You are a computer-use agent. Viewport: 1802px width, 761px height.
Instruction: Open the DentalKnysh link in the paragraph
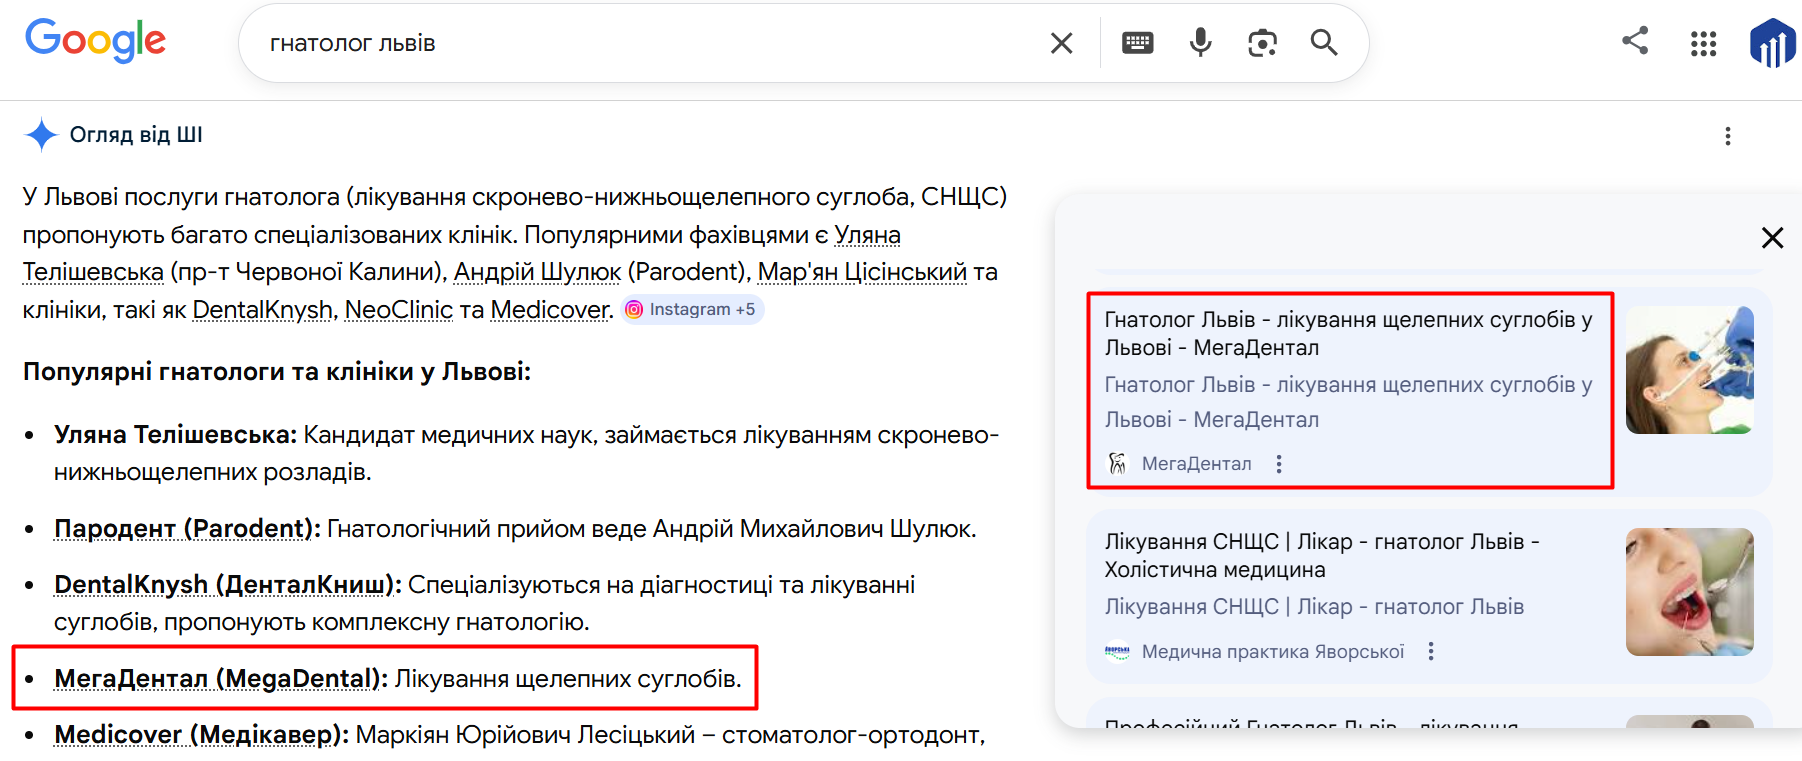pyautogui.click(x=262, y=310)
